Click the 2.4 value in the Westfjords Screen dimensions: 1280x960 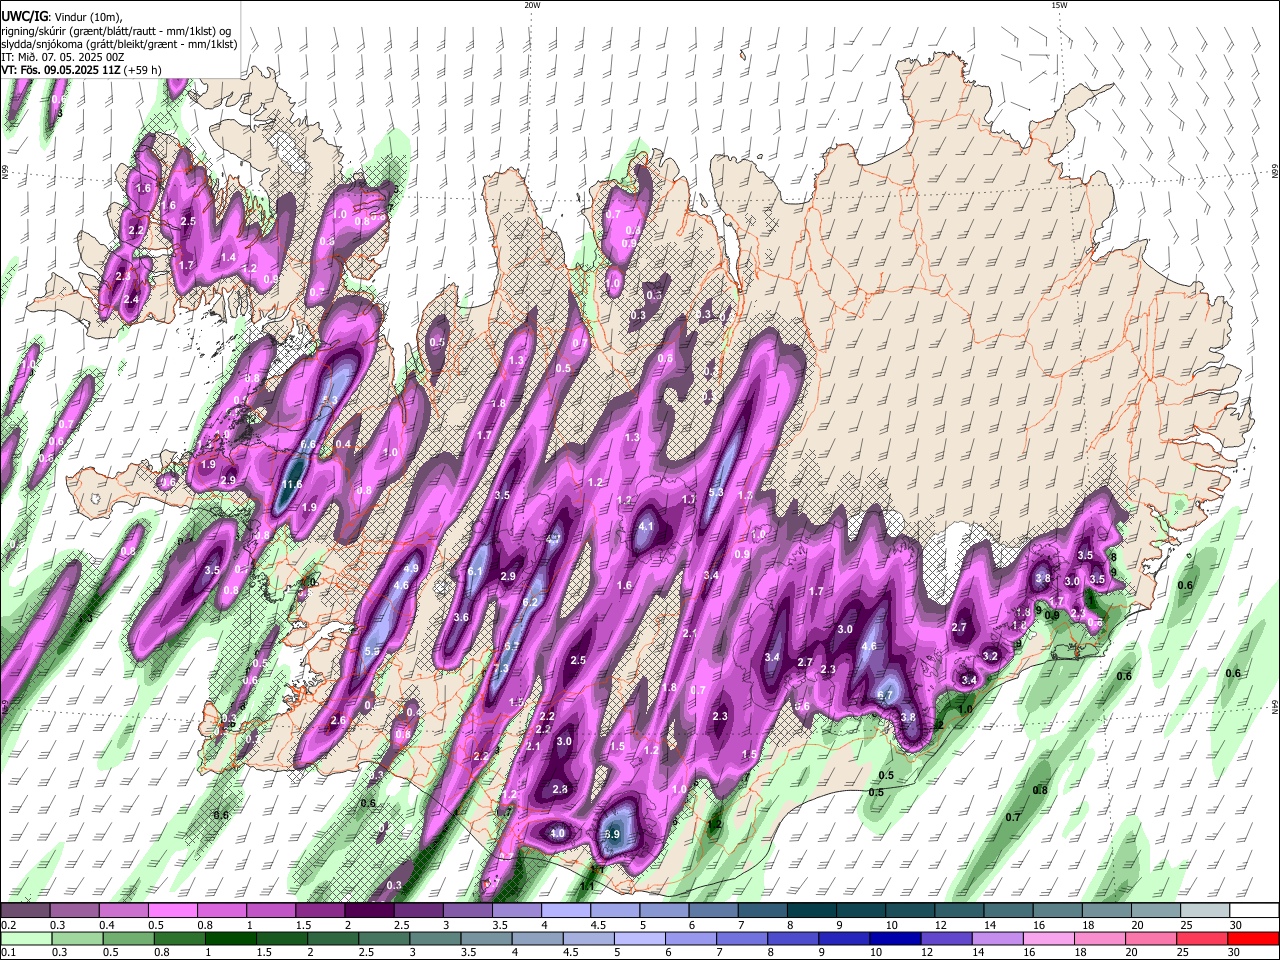[131, 300]
